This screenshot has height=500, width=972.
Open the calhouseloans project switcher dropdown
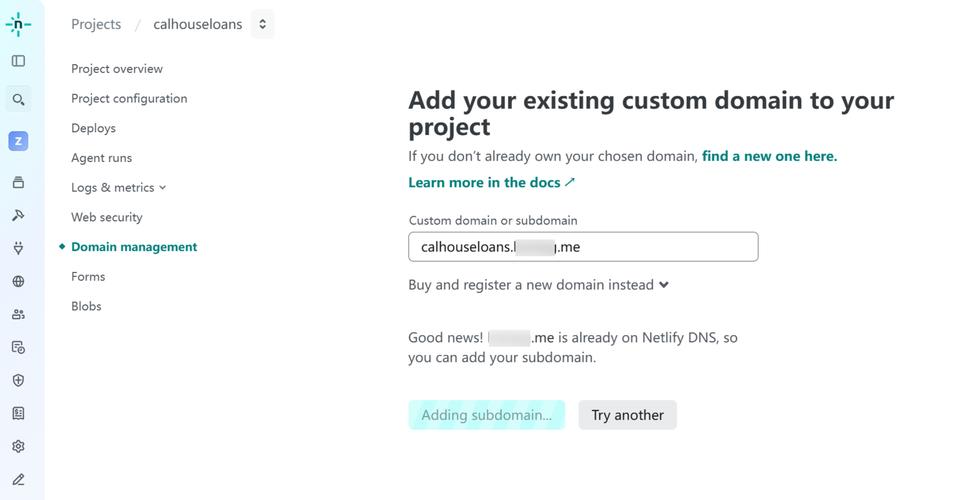click(262, 24)
